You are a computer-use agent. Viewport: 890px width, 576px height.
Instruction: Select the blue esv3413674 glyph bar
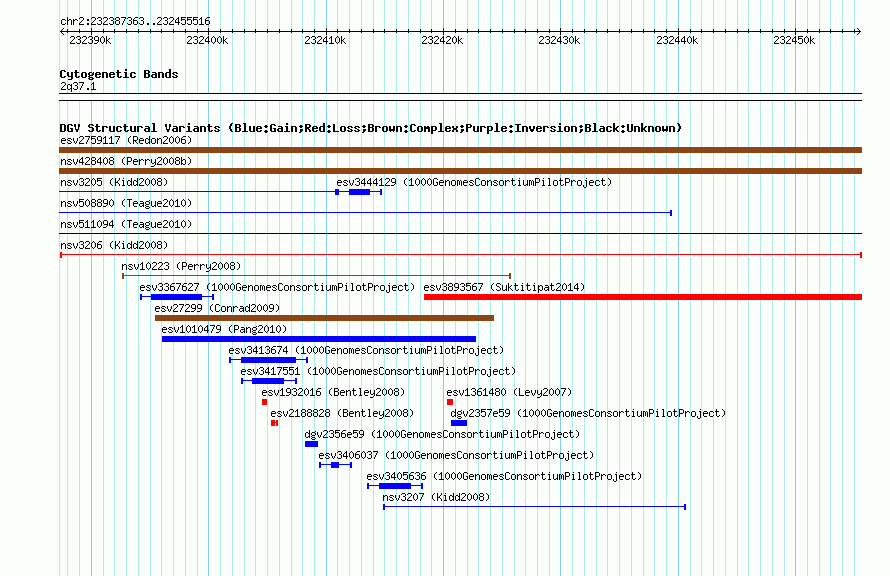click(268, 360)
